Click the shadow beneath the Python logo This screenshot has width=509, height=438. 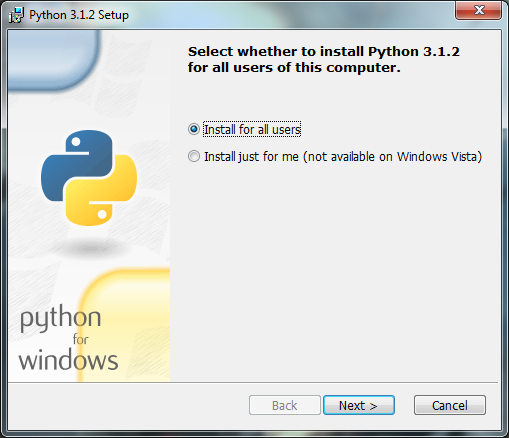point(90,248)
